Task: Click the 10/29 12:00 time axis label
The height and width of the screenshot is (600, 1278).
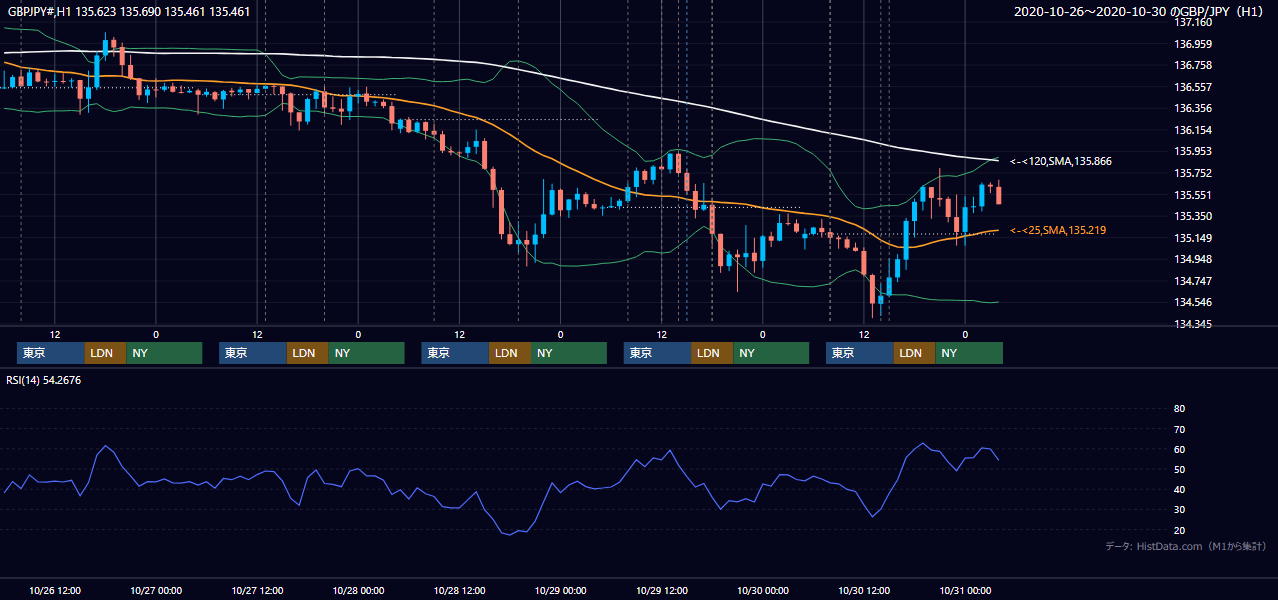Action: pyautogui.click(x=661, y=591)
